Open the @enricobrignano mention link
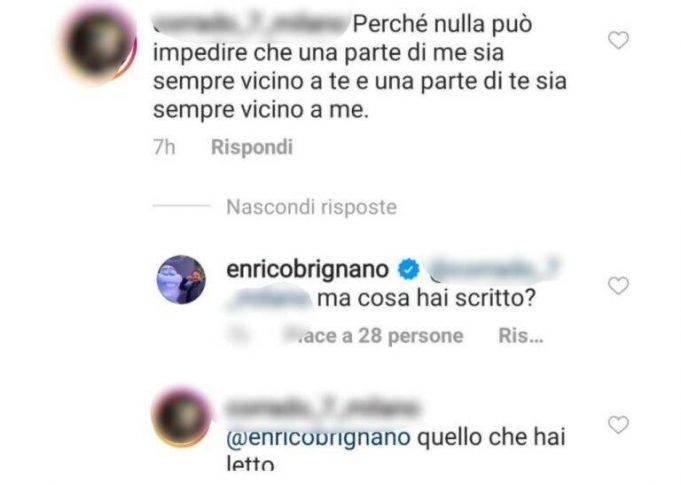 click(x=318, y=437)
